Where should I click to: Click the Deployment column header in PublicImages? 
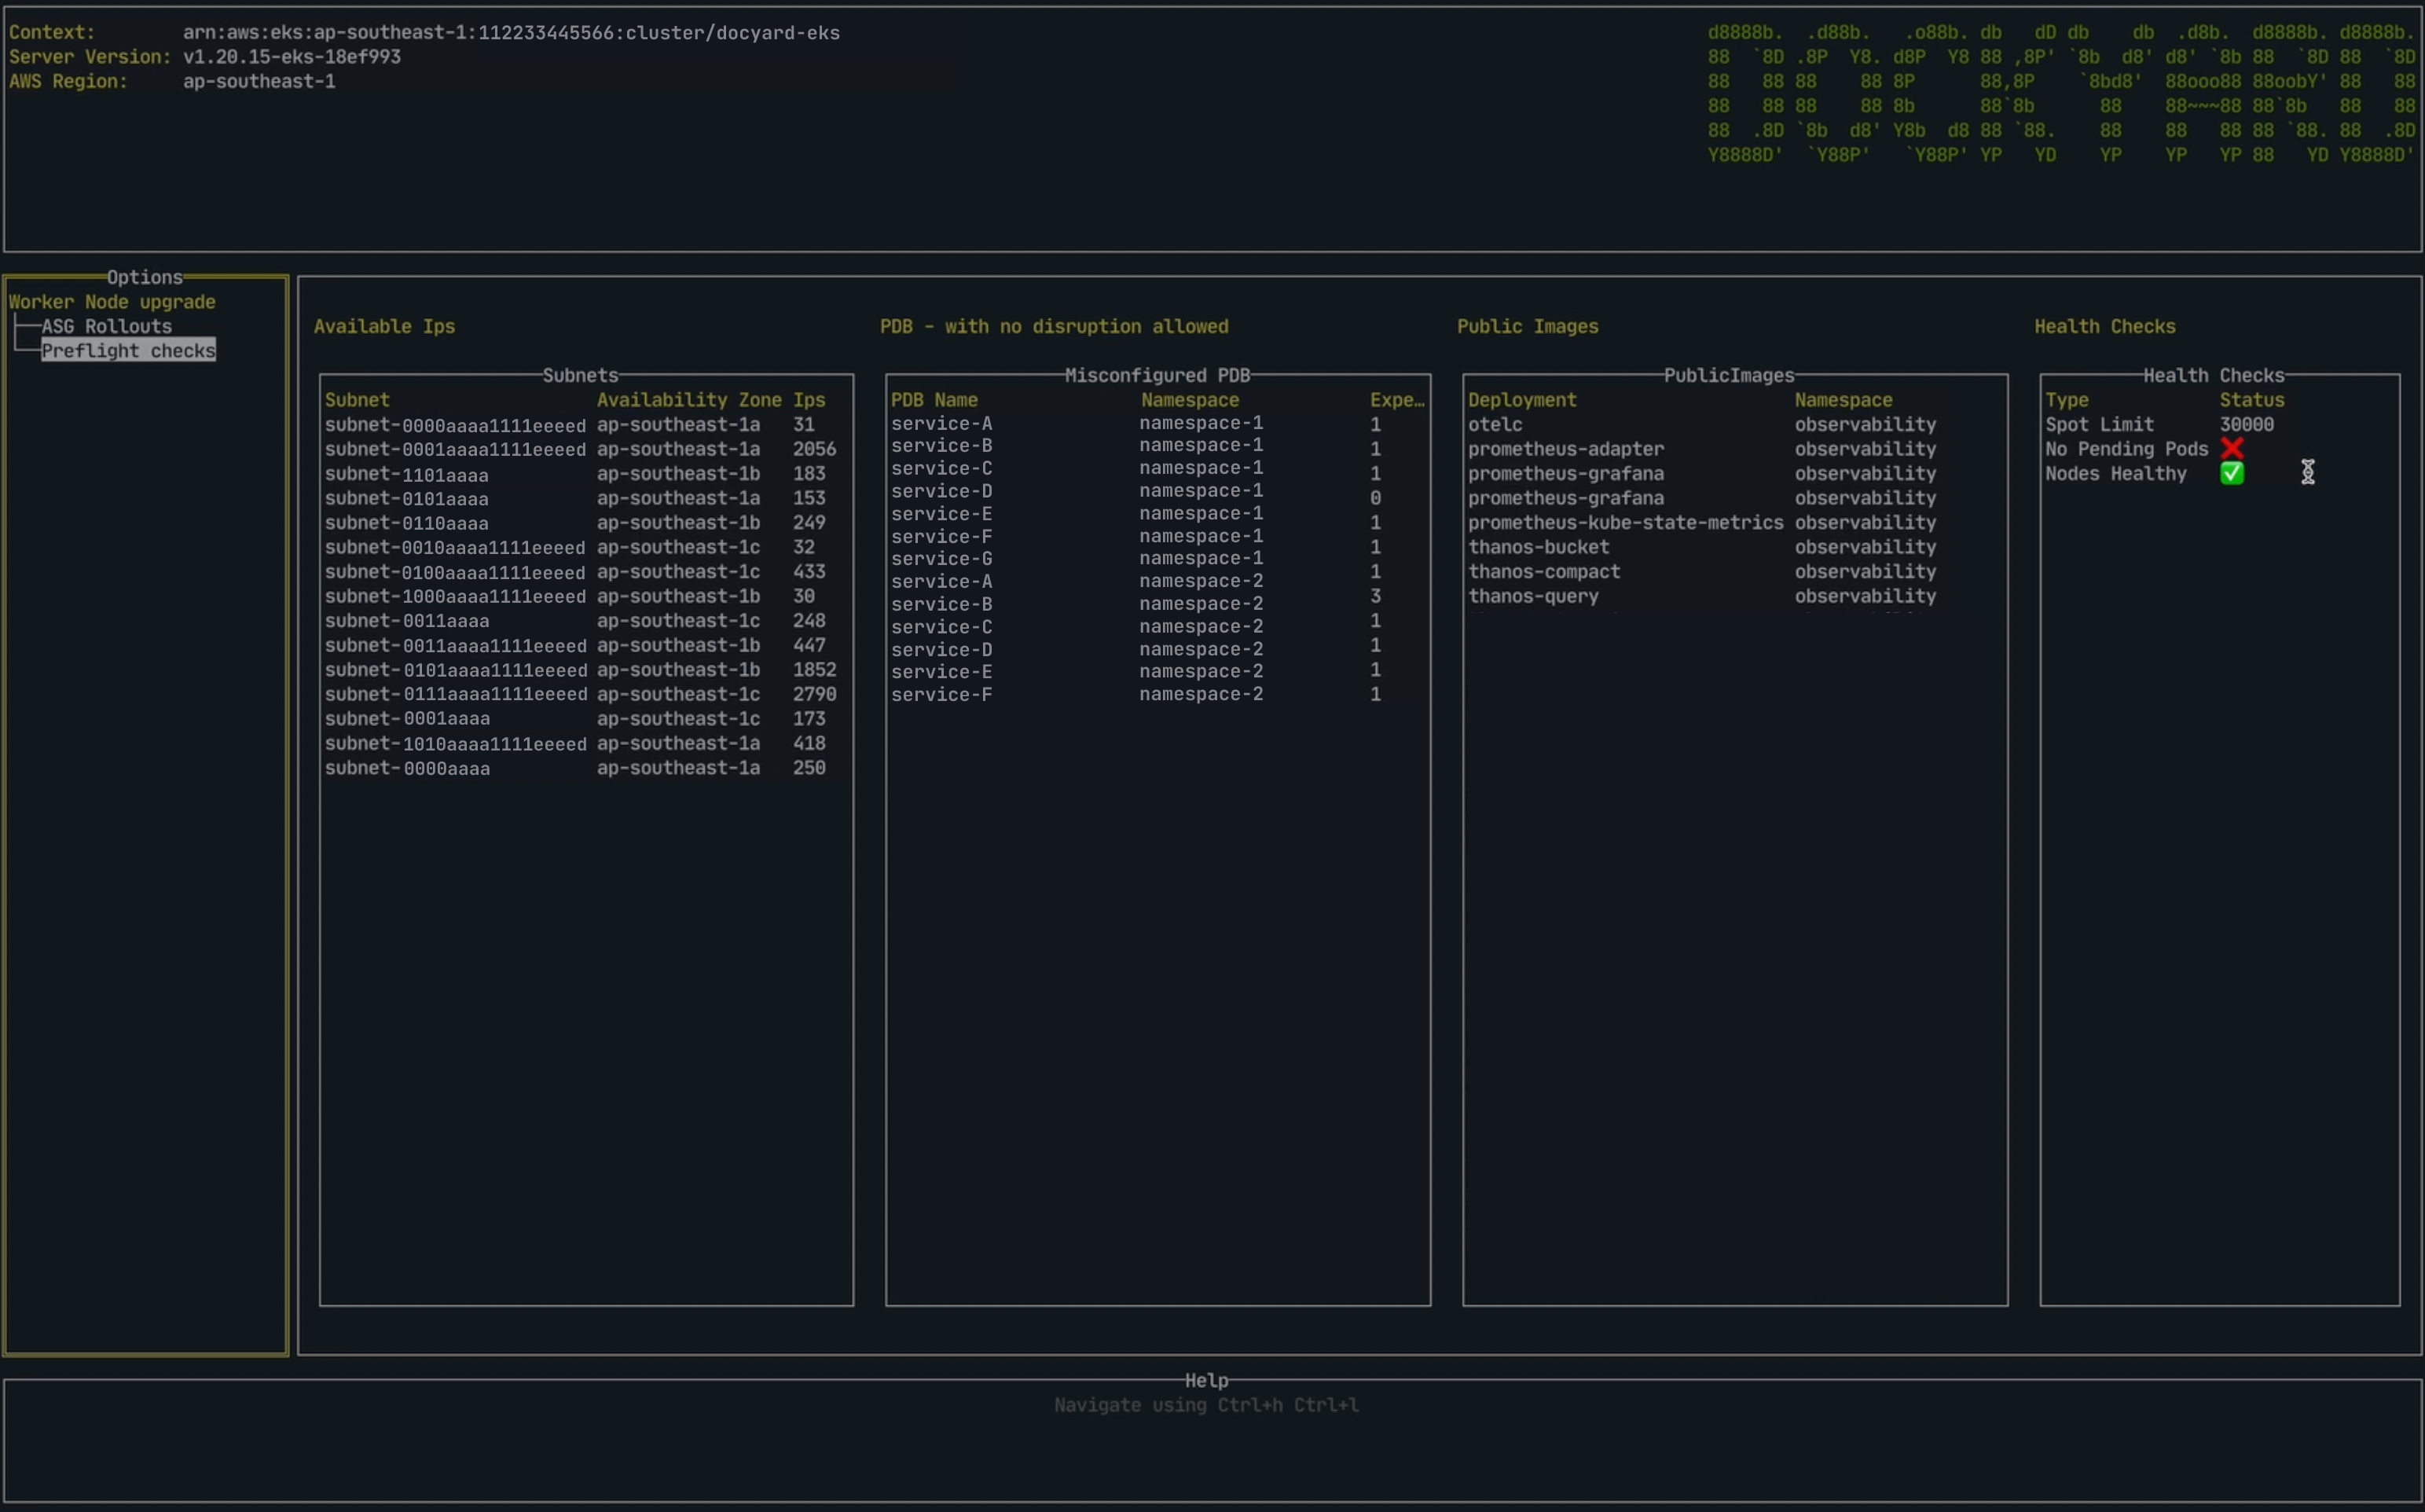(x=1521, y=400)
